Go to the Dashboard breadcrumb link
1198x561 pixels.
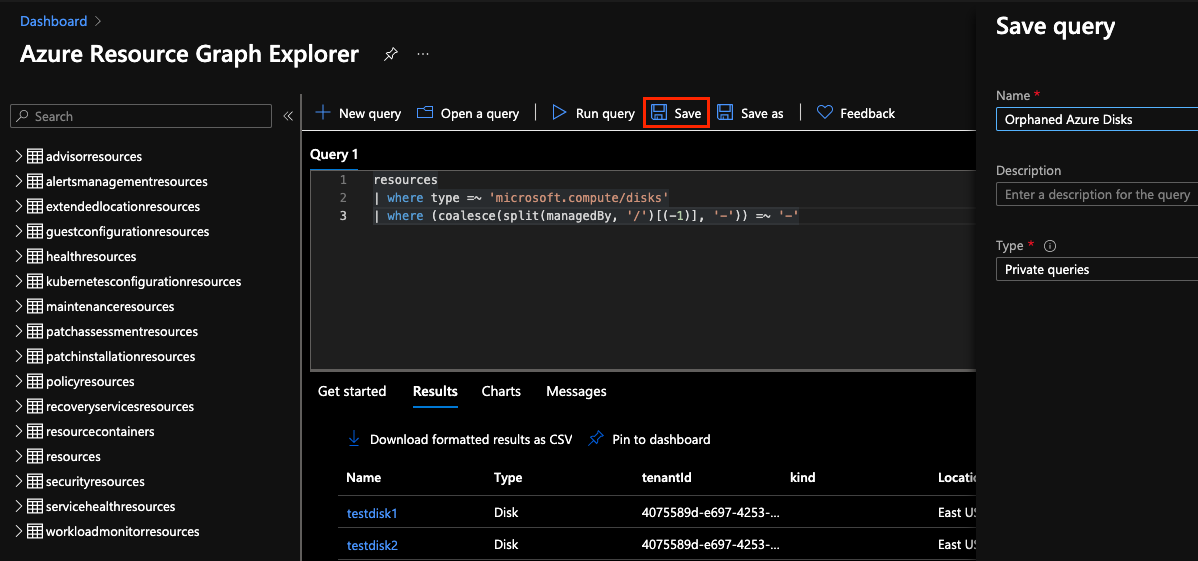click(x=53, y=21)
